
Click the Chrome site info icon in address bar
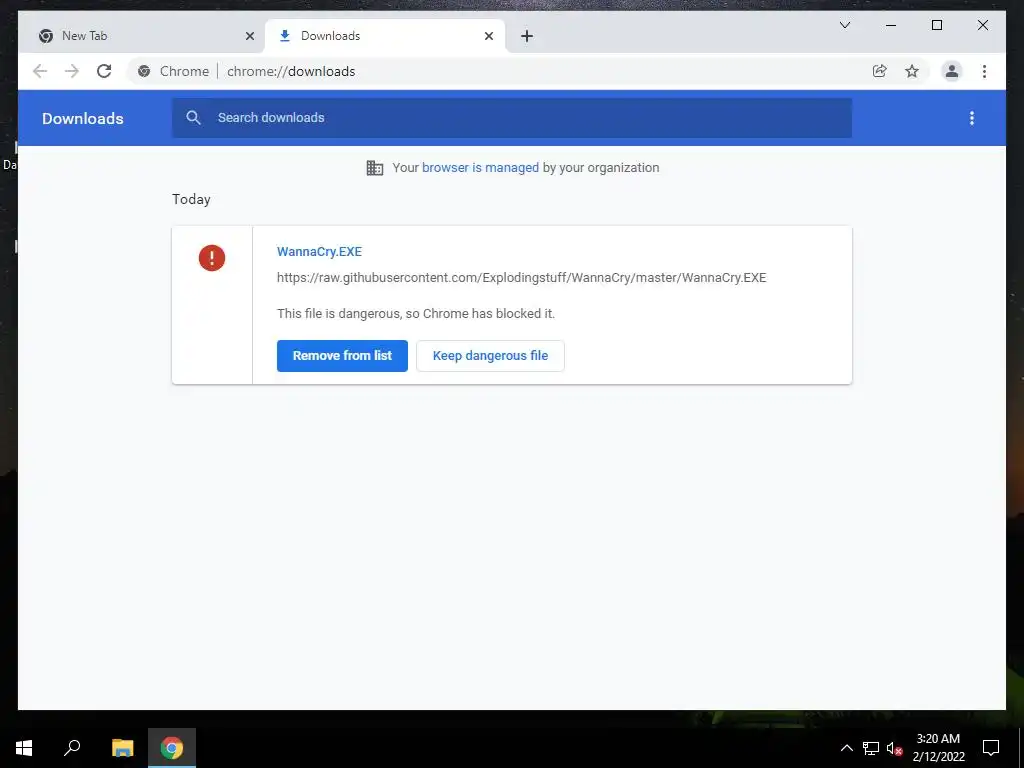tap(144, 71)
